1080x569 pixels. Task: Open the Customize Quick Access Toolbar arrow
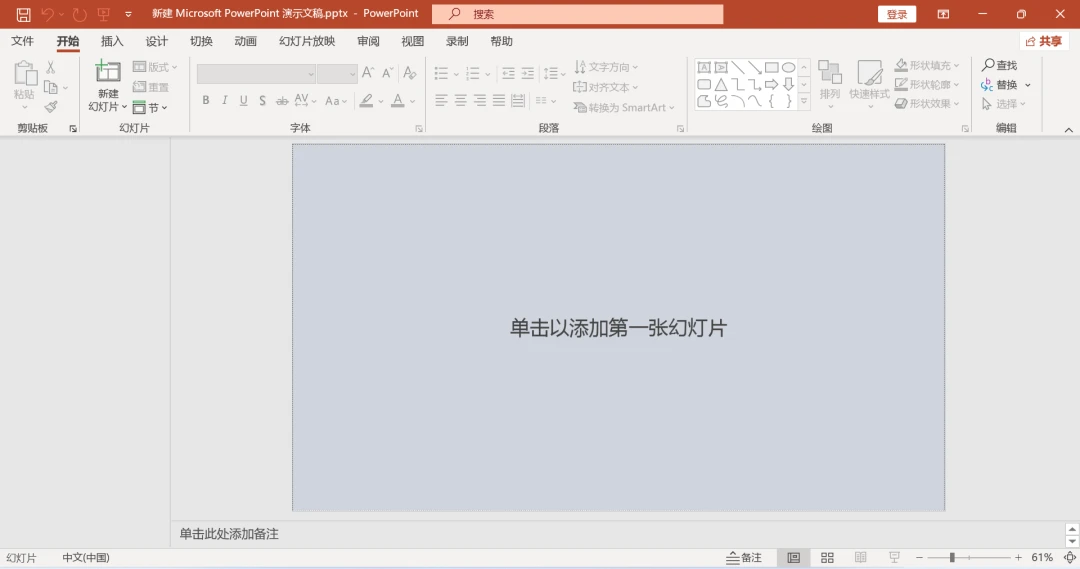(x=128, y=14)
